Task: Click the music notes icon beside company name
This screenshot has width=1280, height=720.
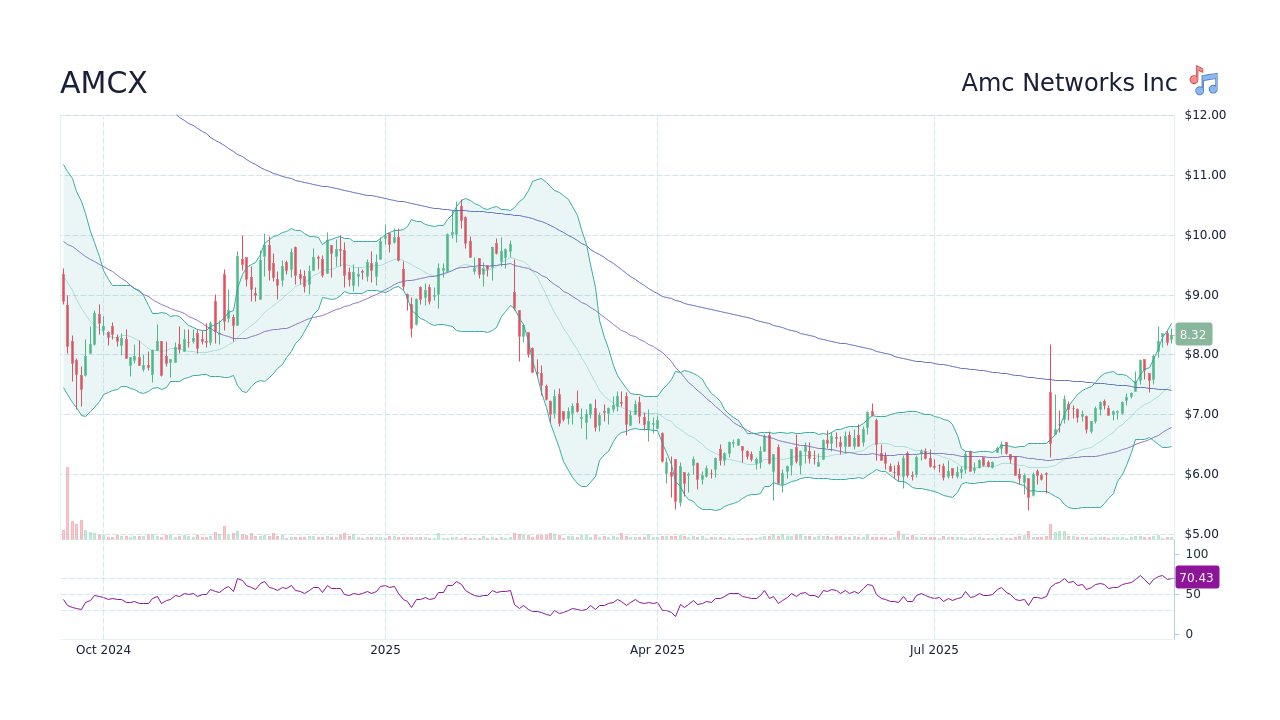Action: click(x=1203, y=81)
